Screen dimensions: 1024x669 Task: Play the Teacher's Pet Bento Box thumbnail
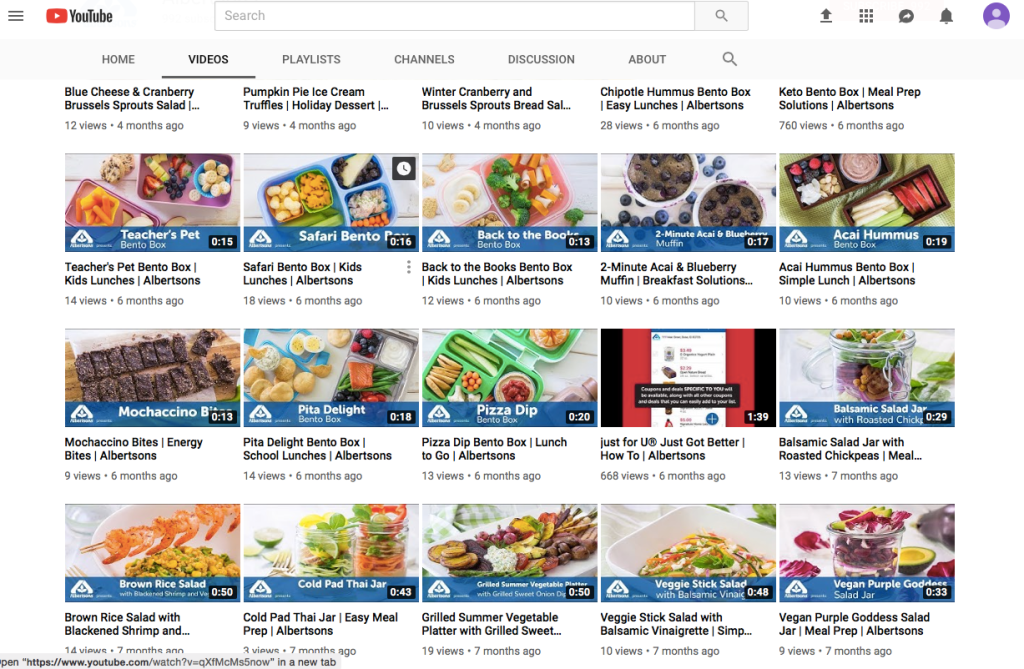coord(152,202)
